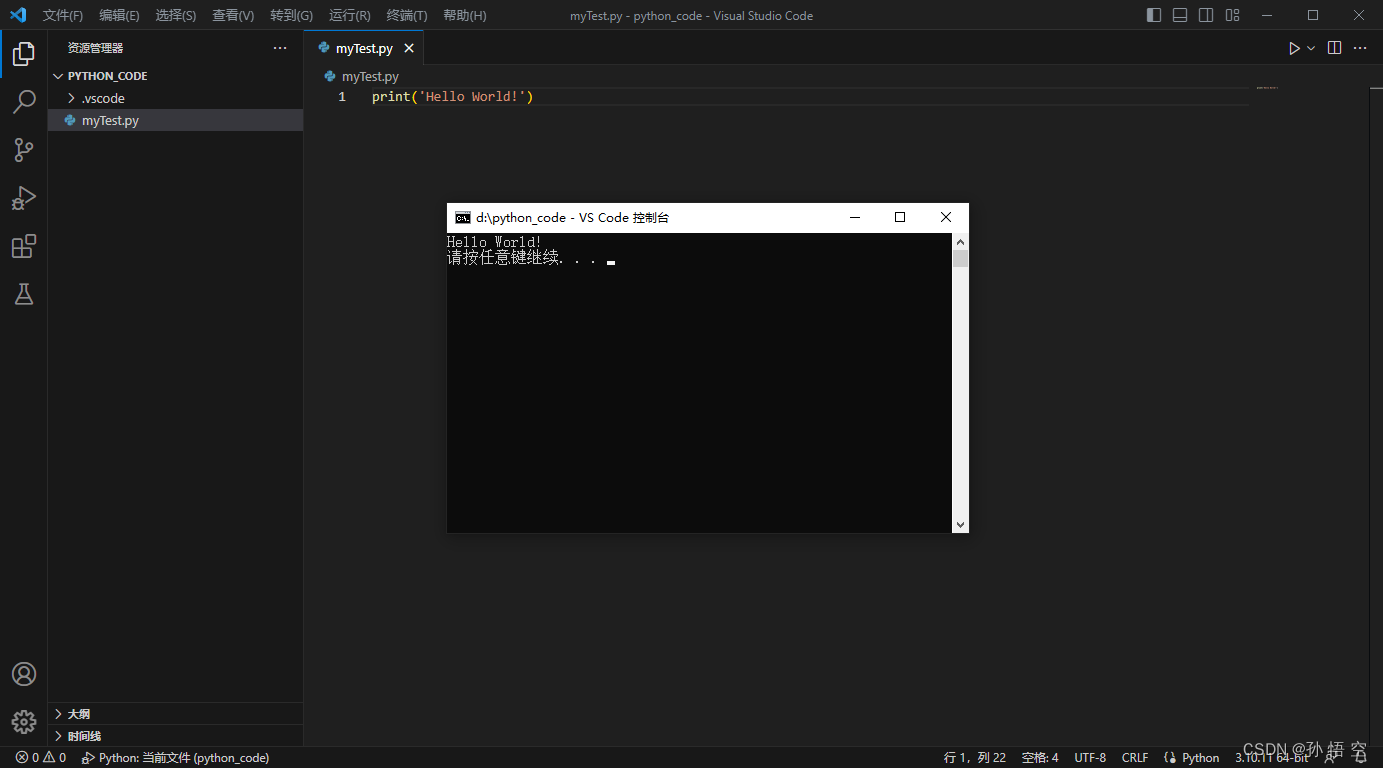
Task: Open Explorer views and more actions ellipsis
Action: click(280, 48)
